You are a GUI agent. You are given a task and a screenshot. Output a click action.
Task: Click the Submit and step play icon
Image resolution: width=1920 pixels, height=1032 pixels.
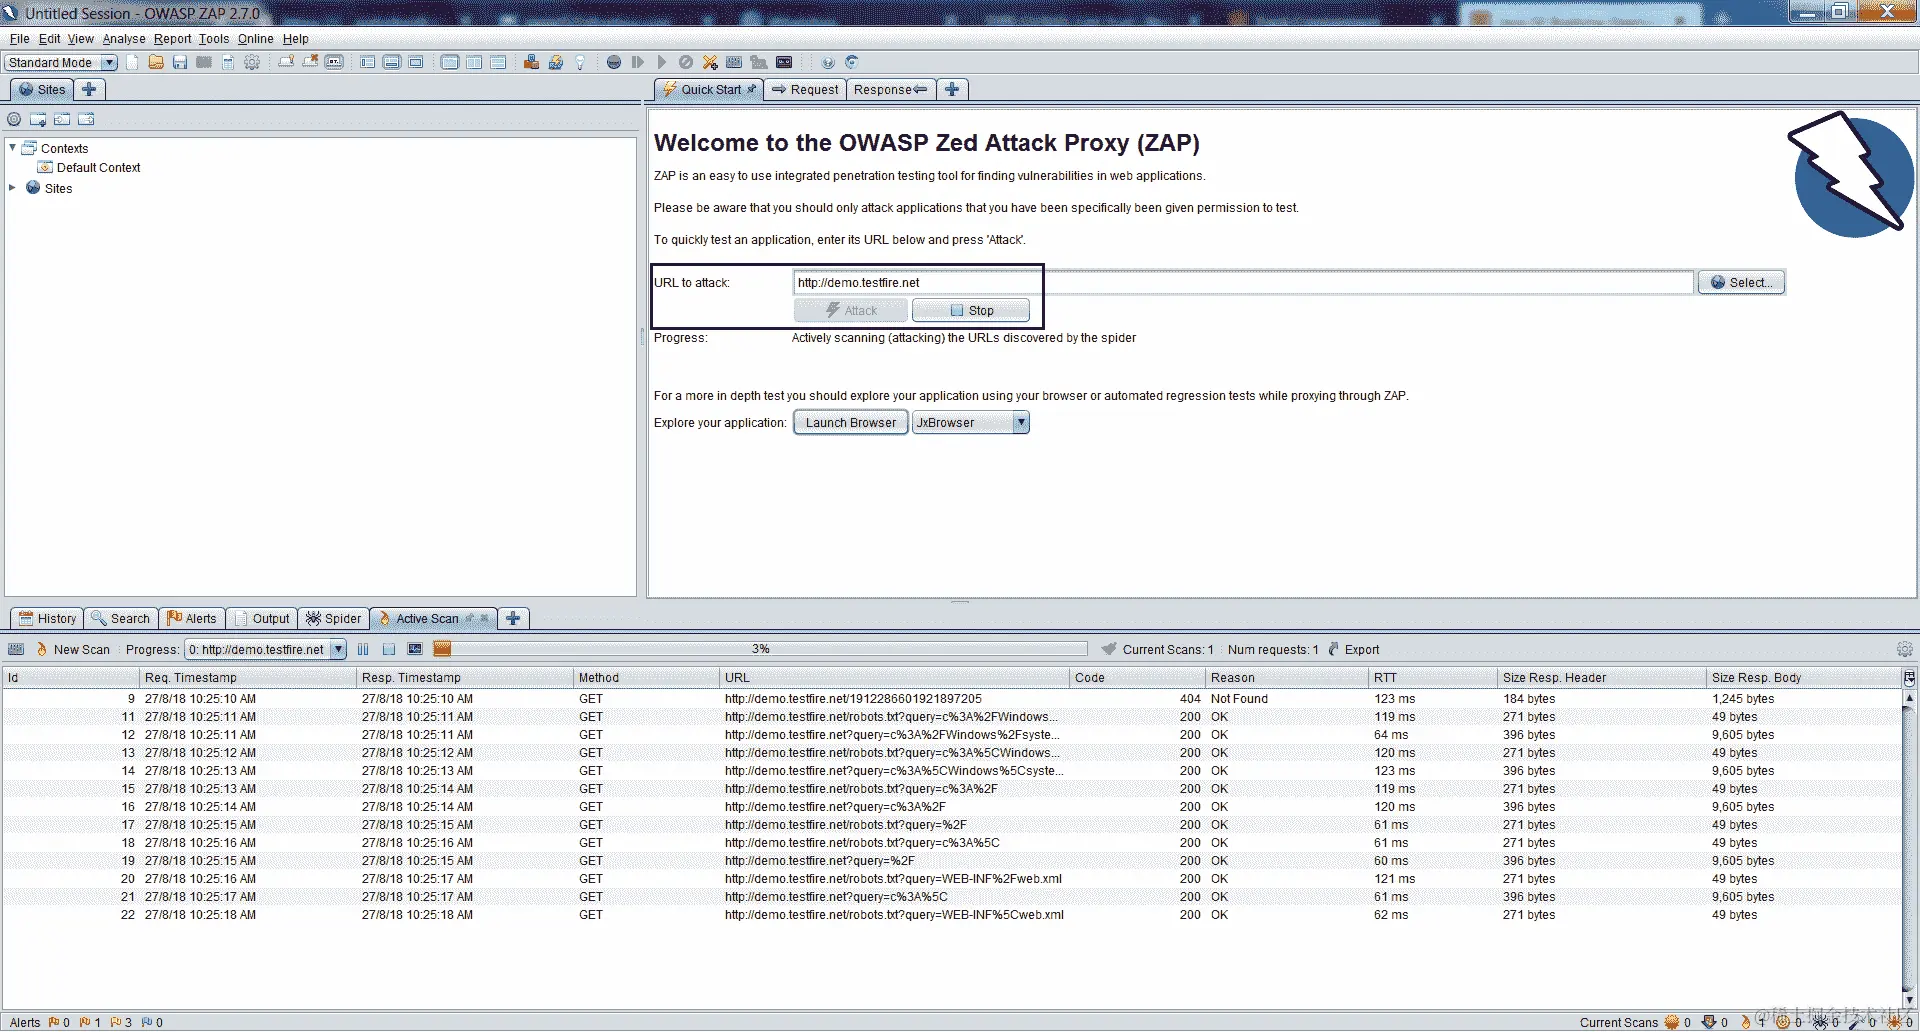(x=638, y=62)
